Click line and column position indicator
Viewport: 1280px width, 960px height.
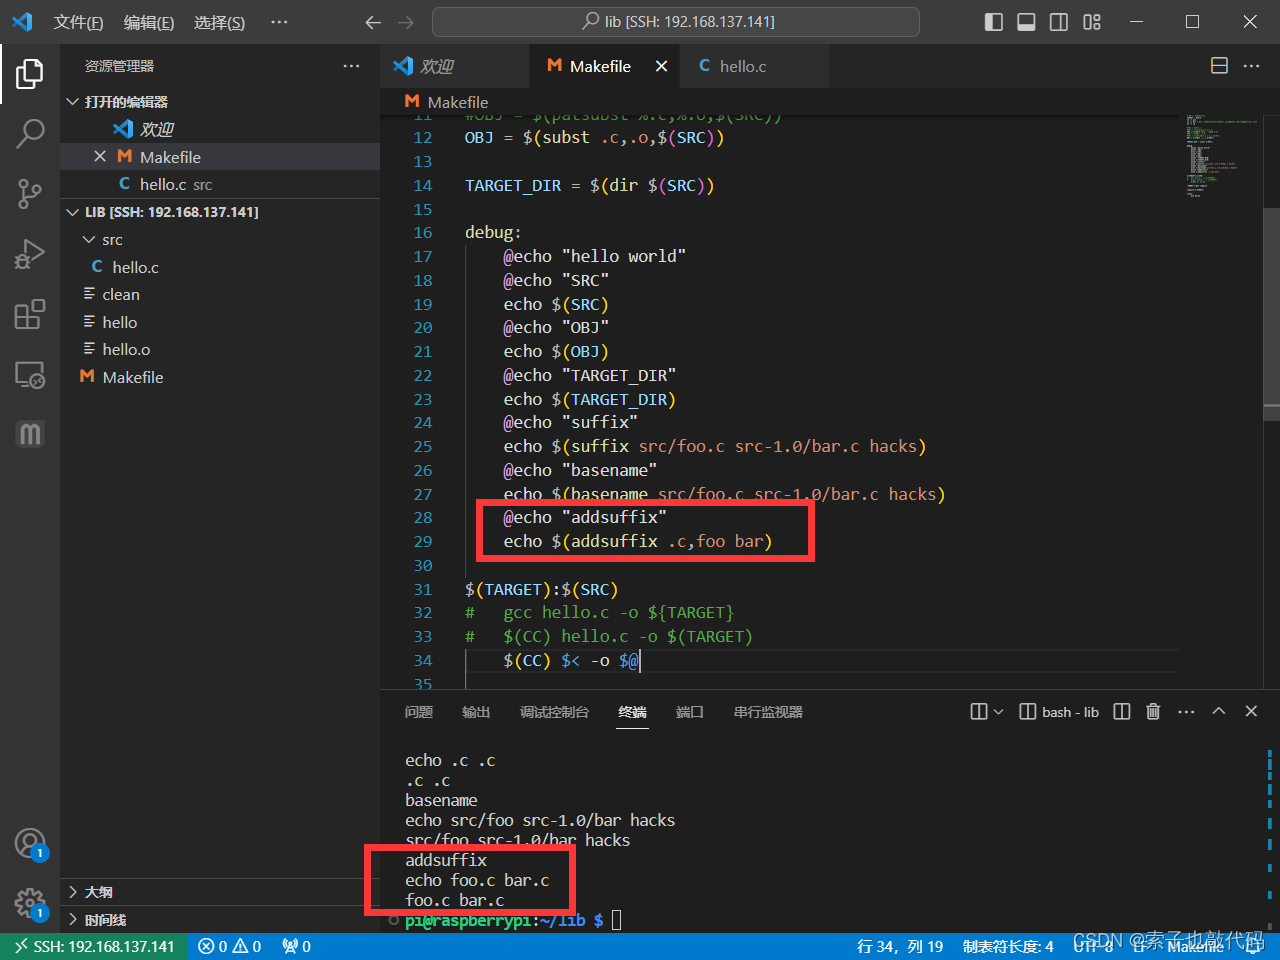pos(900,946)
